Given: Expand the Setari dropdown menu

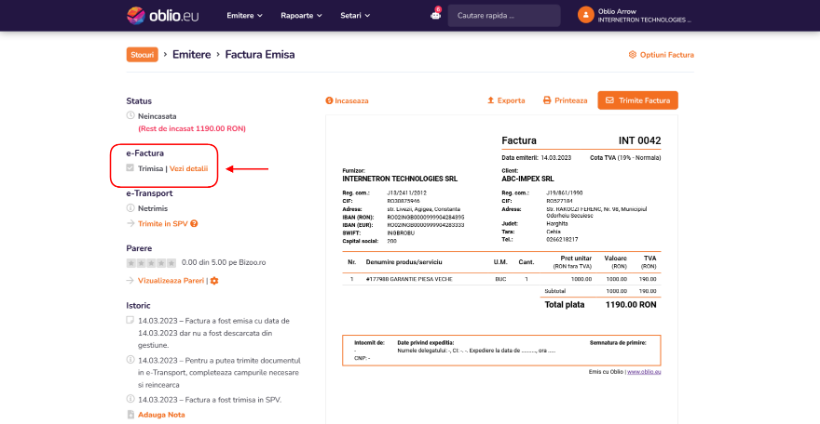Looking at the screenshot, I should coord(355,16).
